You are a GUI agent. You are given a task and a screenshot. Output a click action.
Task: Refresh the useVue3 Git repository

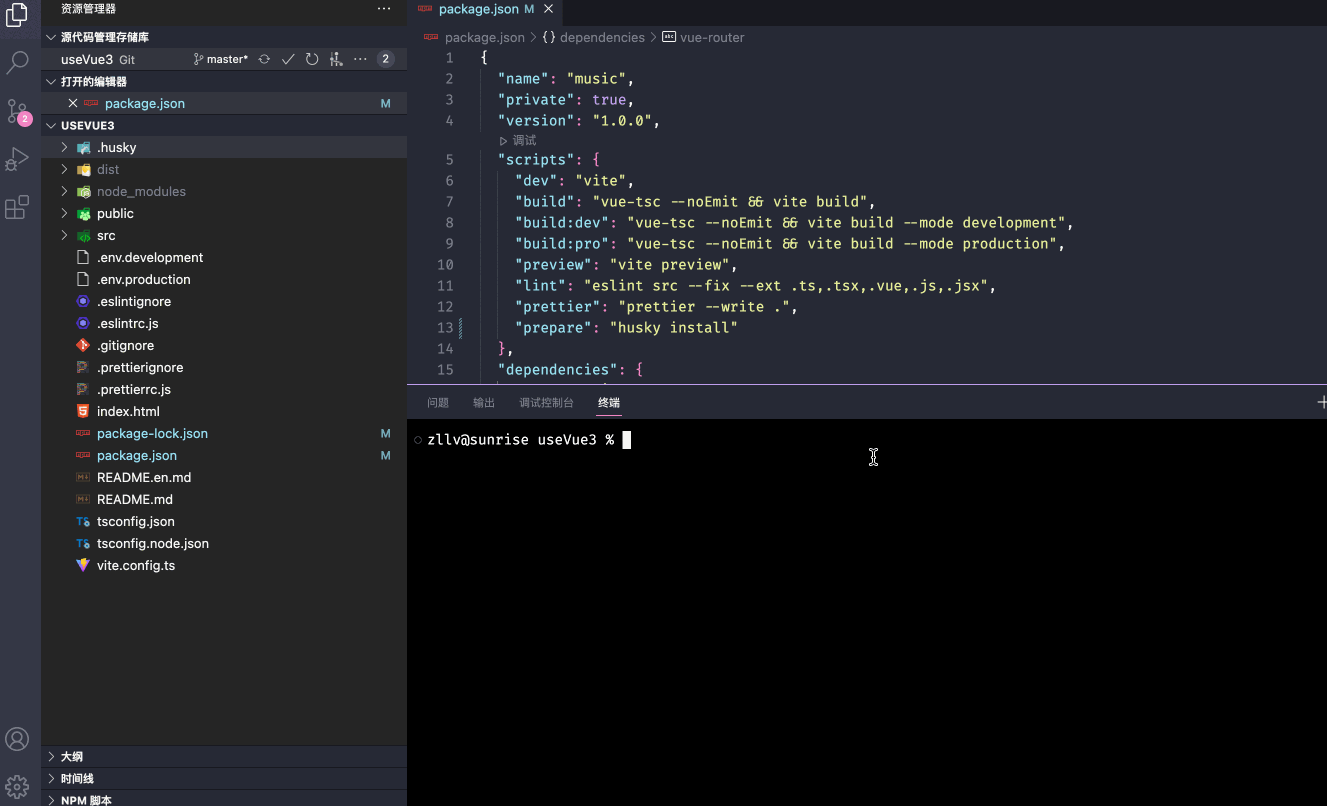point(312,59)
